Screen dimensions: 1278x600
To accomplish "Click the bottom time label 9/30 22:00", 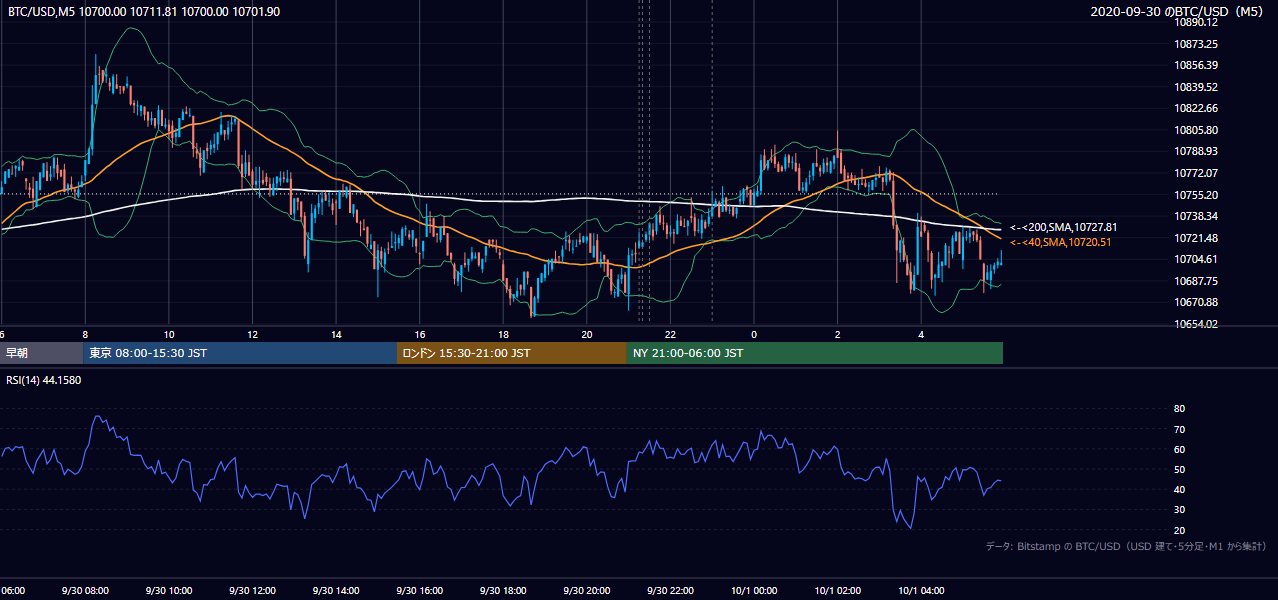I will [670, 591].
